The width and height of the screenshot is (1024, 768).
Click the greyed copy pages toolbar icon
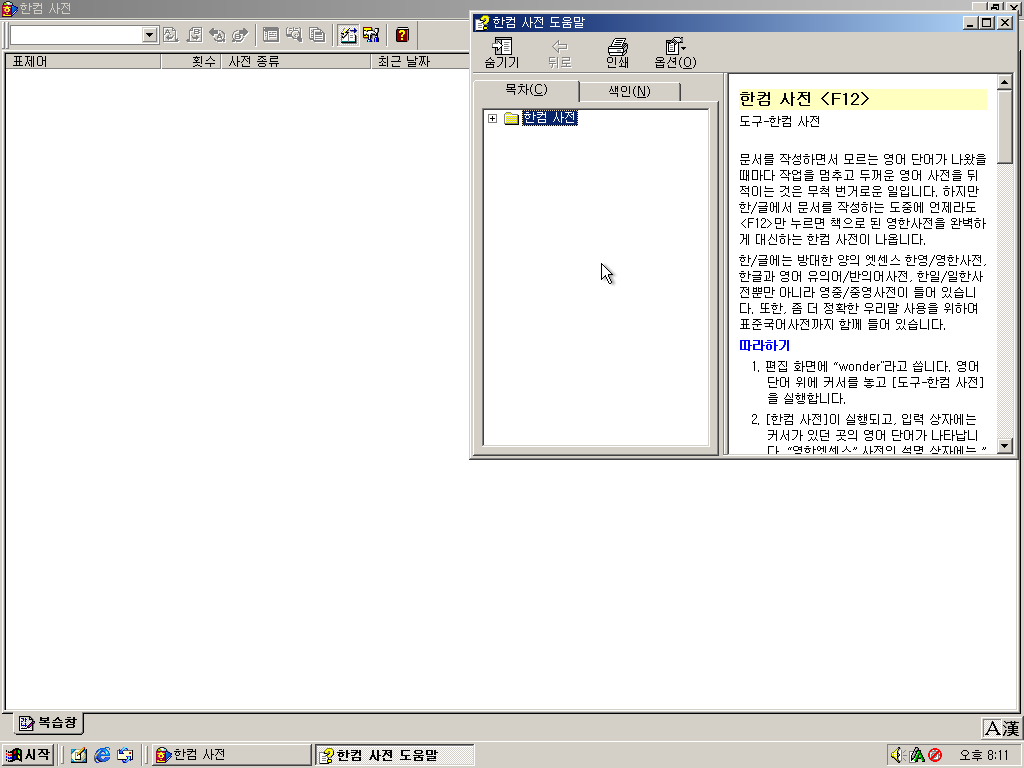tap(317, 35)
